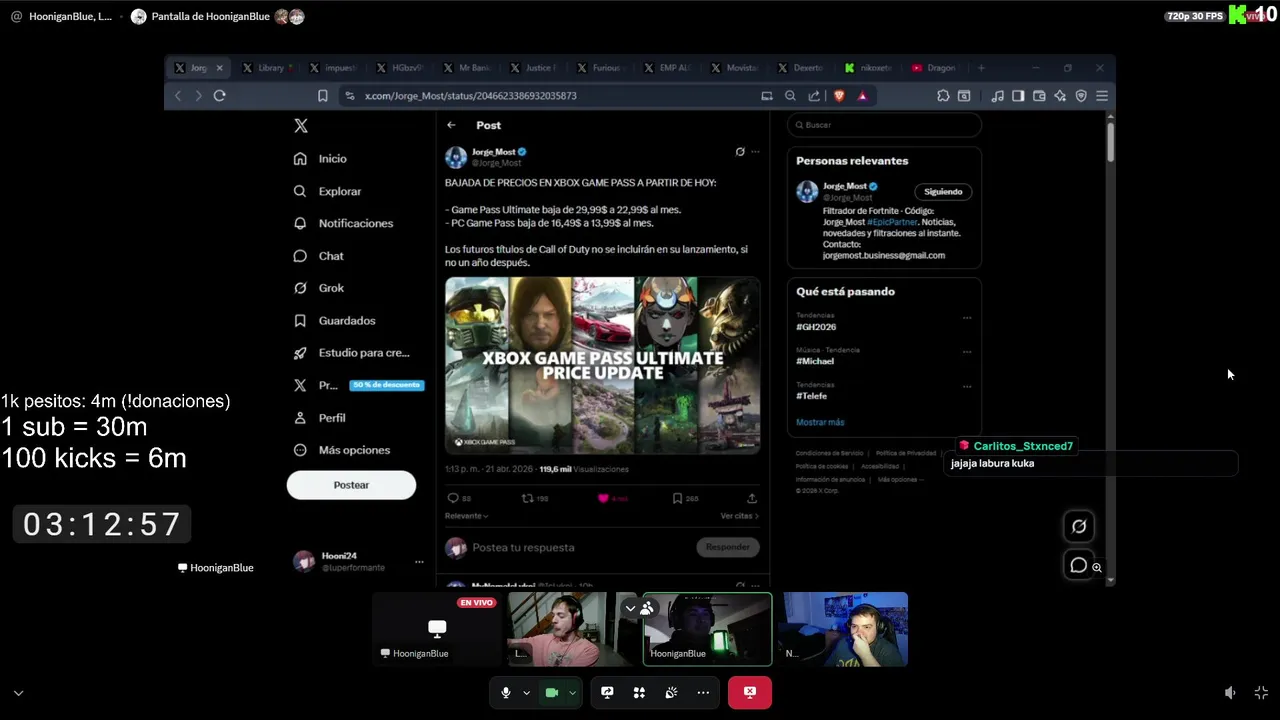1280x720 pixels.
Task: Select the camera tile with blue lit room
Action: click(x=845, y=629)
